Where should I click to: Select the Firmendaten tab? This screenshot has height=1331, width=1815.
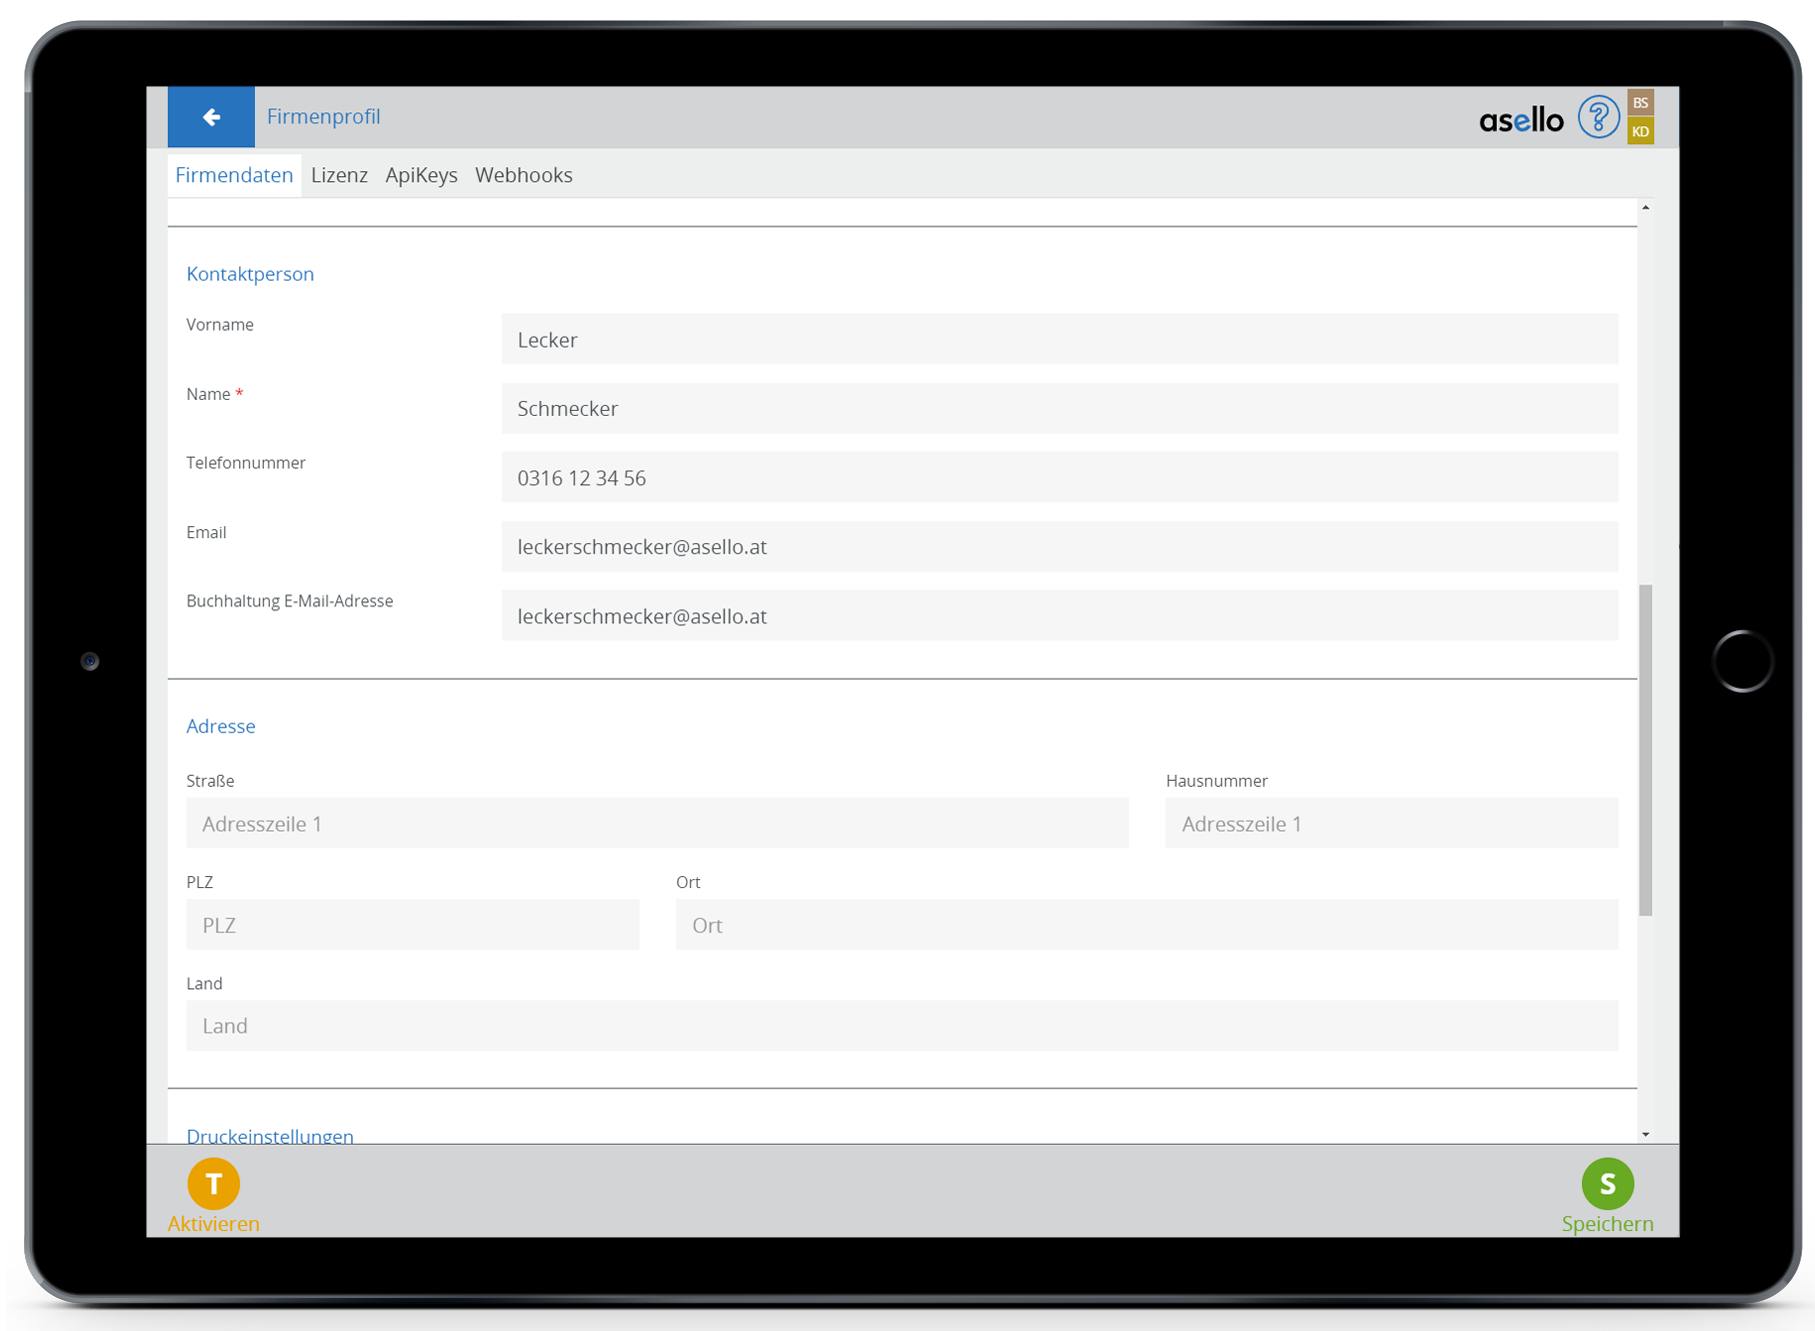234,175
